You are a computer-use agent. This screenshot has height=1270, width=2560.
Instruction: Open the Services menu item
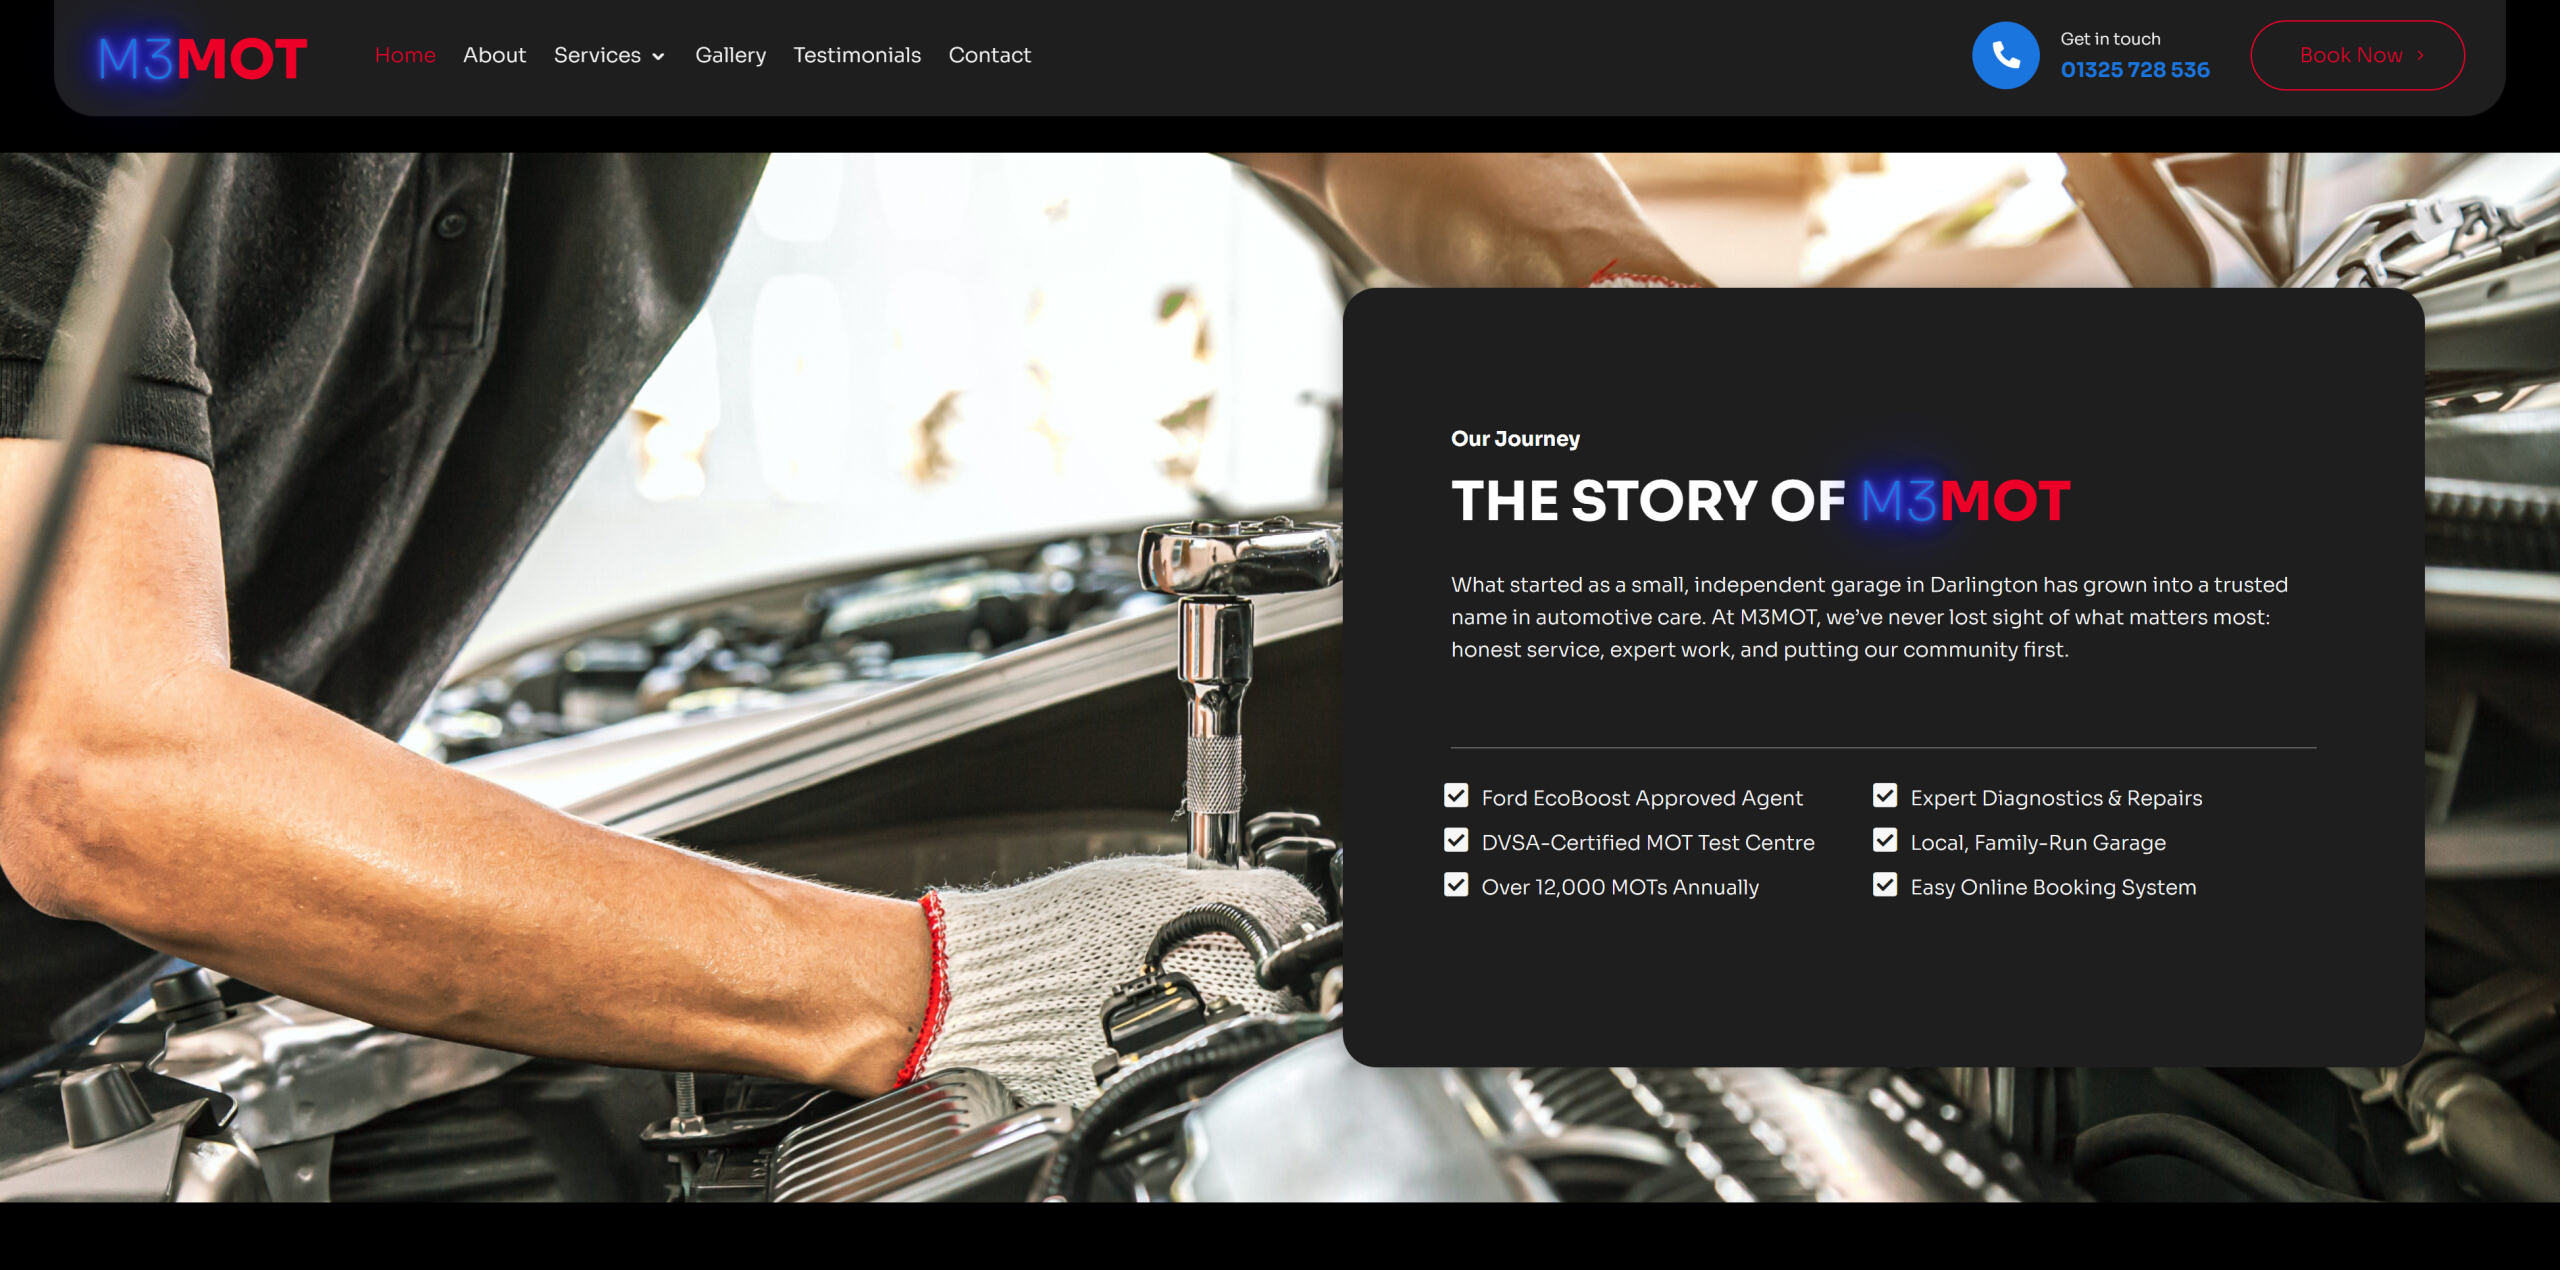point(597,55)
